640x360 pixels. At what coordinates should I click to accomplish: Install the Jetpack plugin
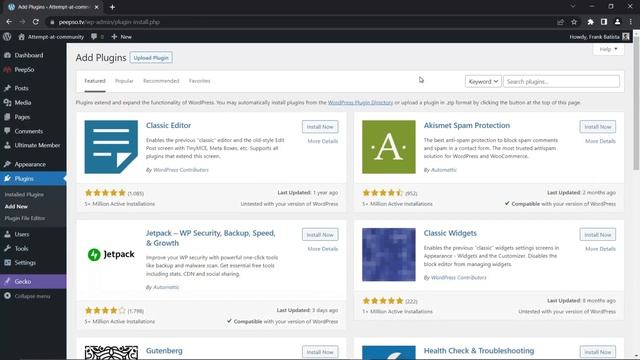[x=320, y=235]
